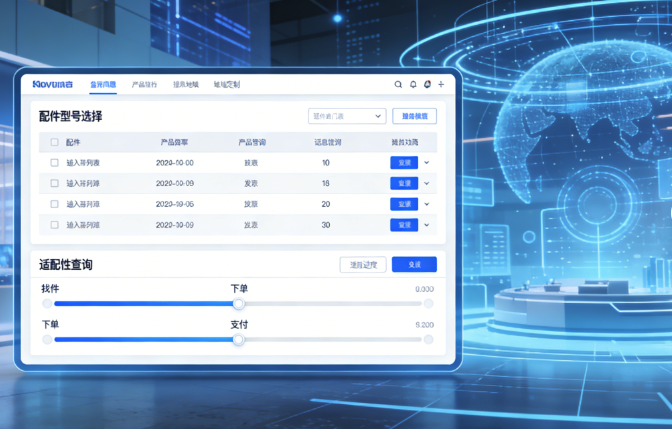The width and height of the screenshot is (672, 429).
Task: Click the handle of the lower 下单 slider
Action: click(238, 340)
